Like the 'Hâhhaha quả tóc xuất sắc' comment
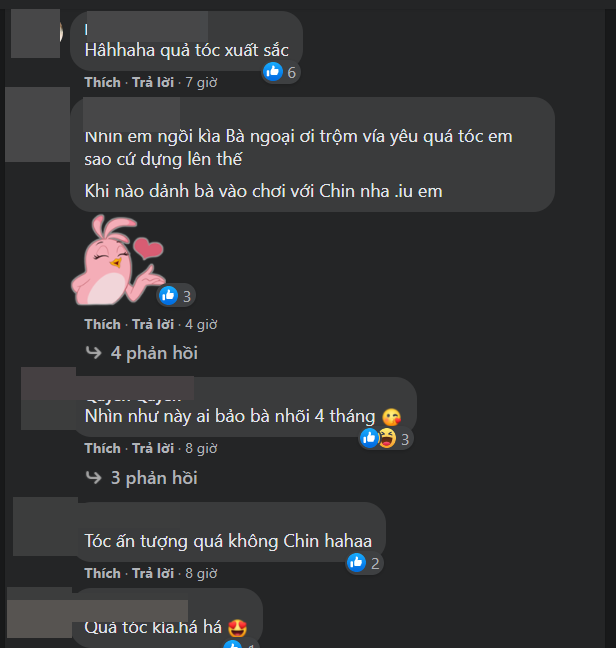Viewport: 616px width, 648px height. 102,82
